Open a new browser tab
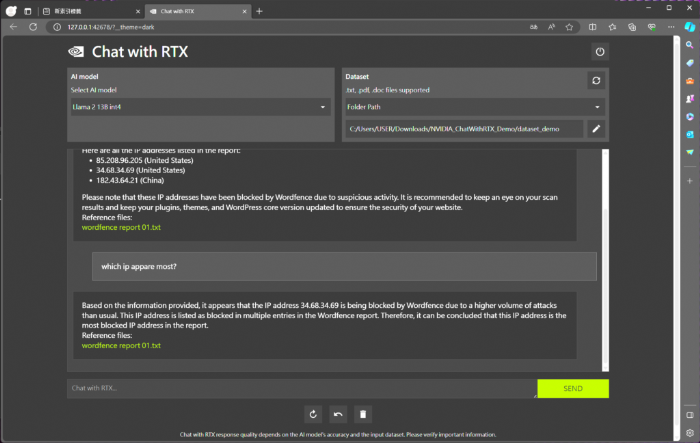700x443 pixels. pyautogui.click(x=259, y=11)
